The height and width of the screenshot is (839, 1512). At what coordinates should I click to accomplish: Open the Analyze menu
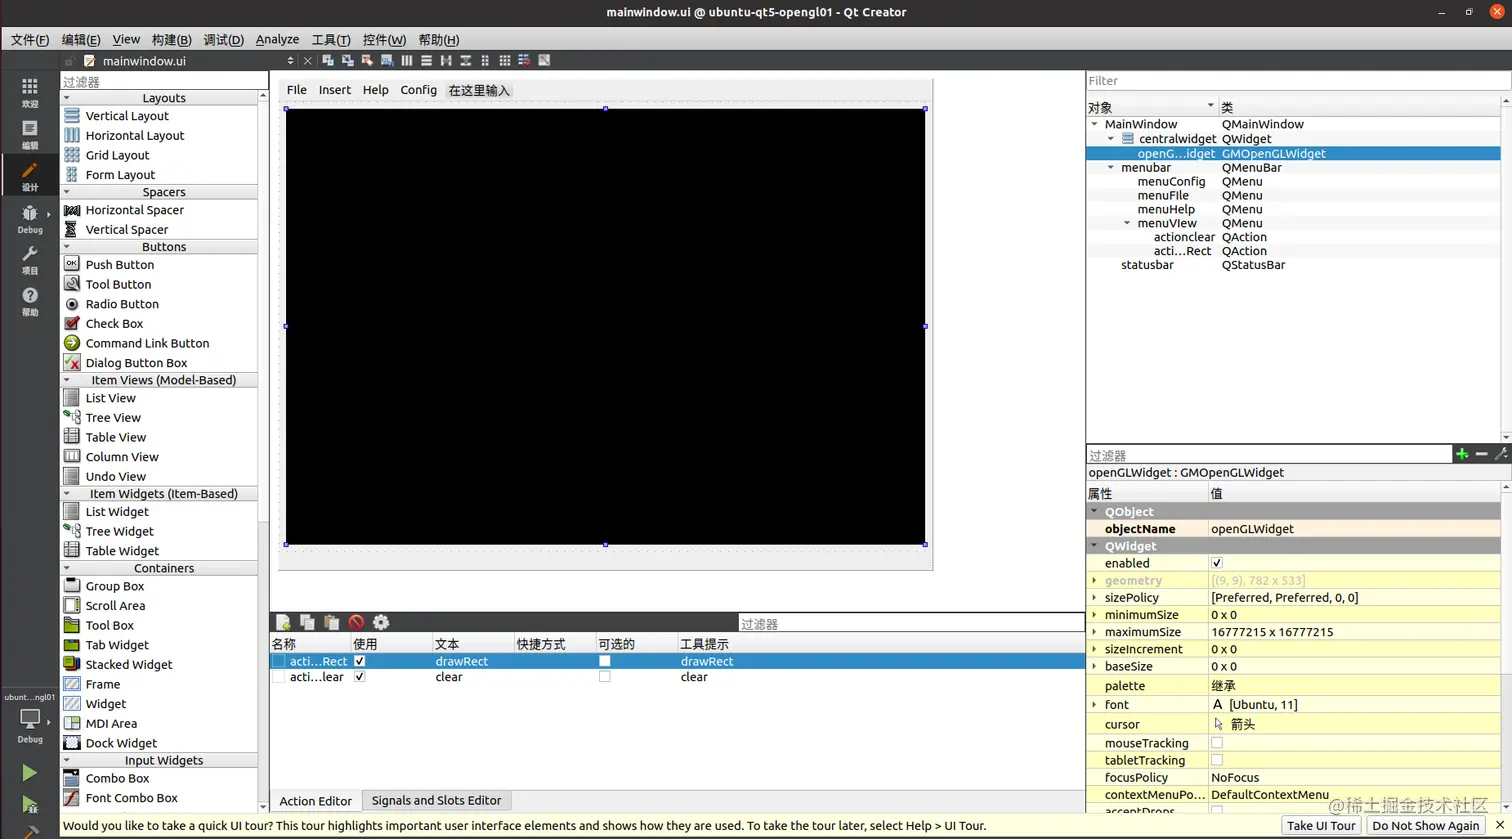[277, 40]
